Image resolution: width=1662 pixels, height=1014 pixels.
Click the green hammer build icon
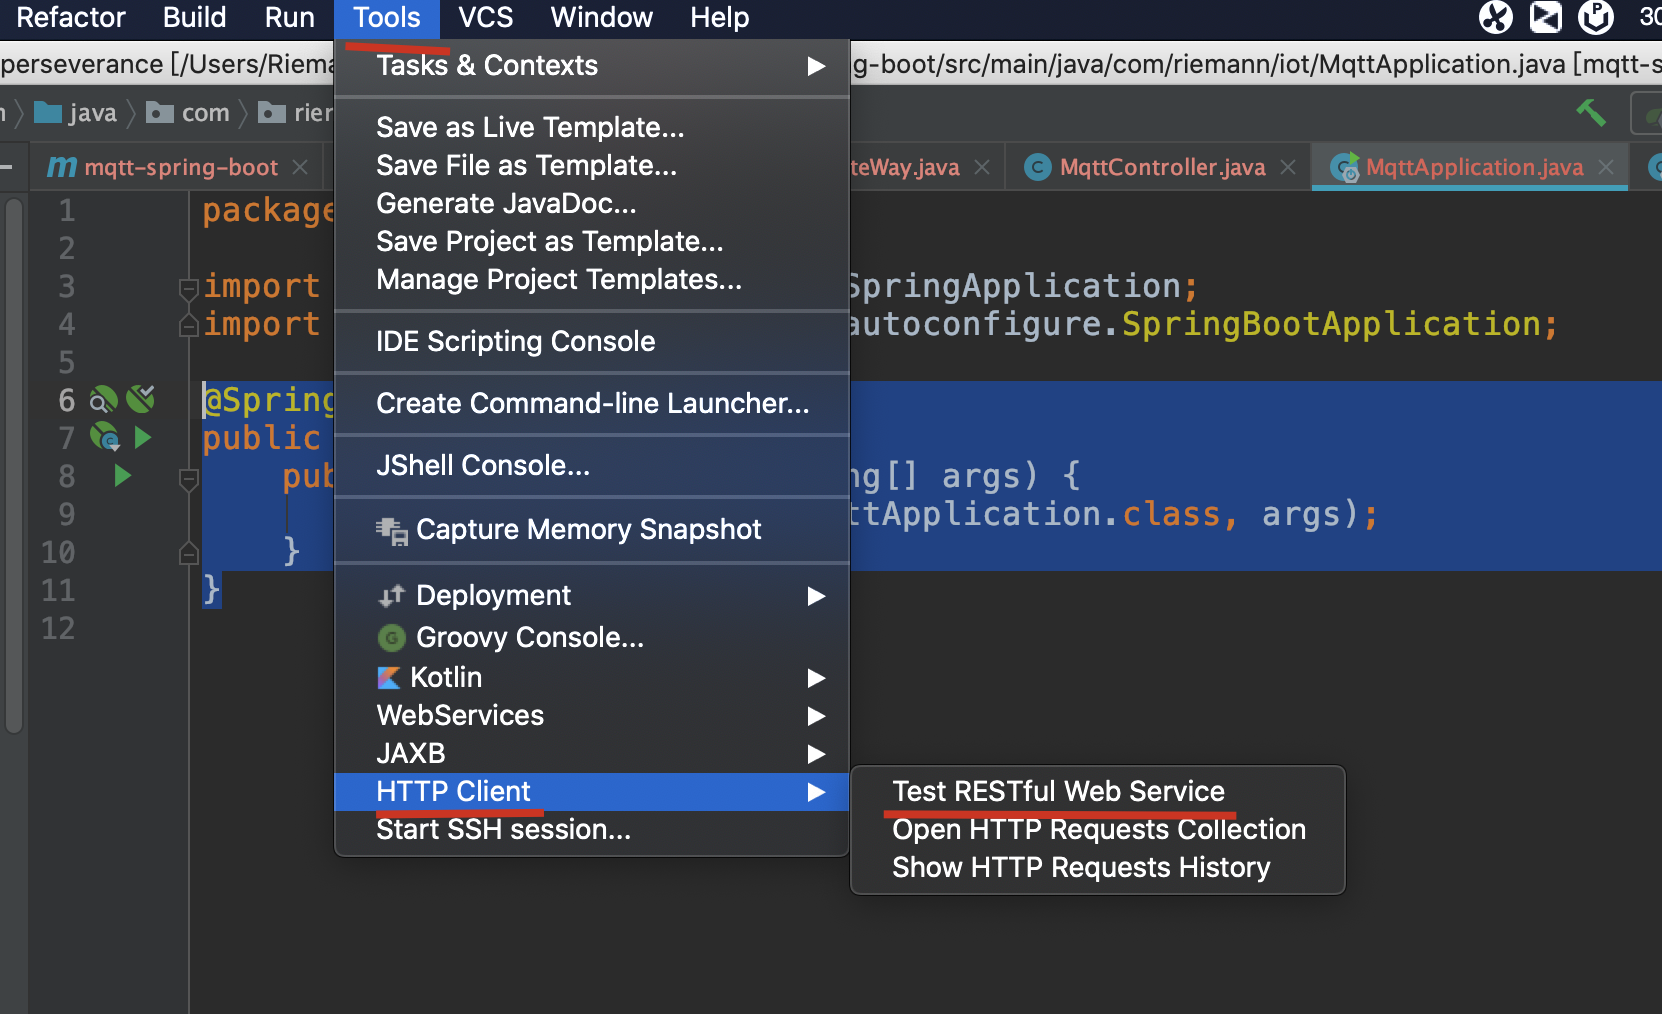1591,113
